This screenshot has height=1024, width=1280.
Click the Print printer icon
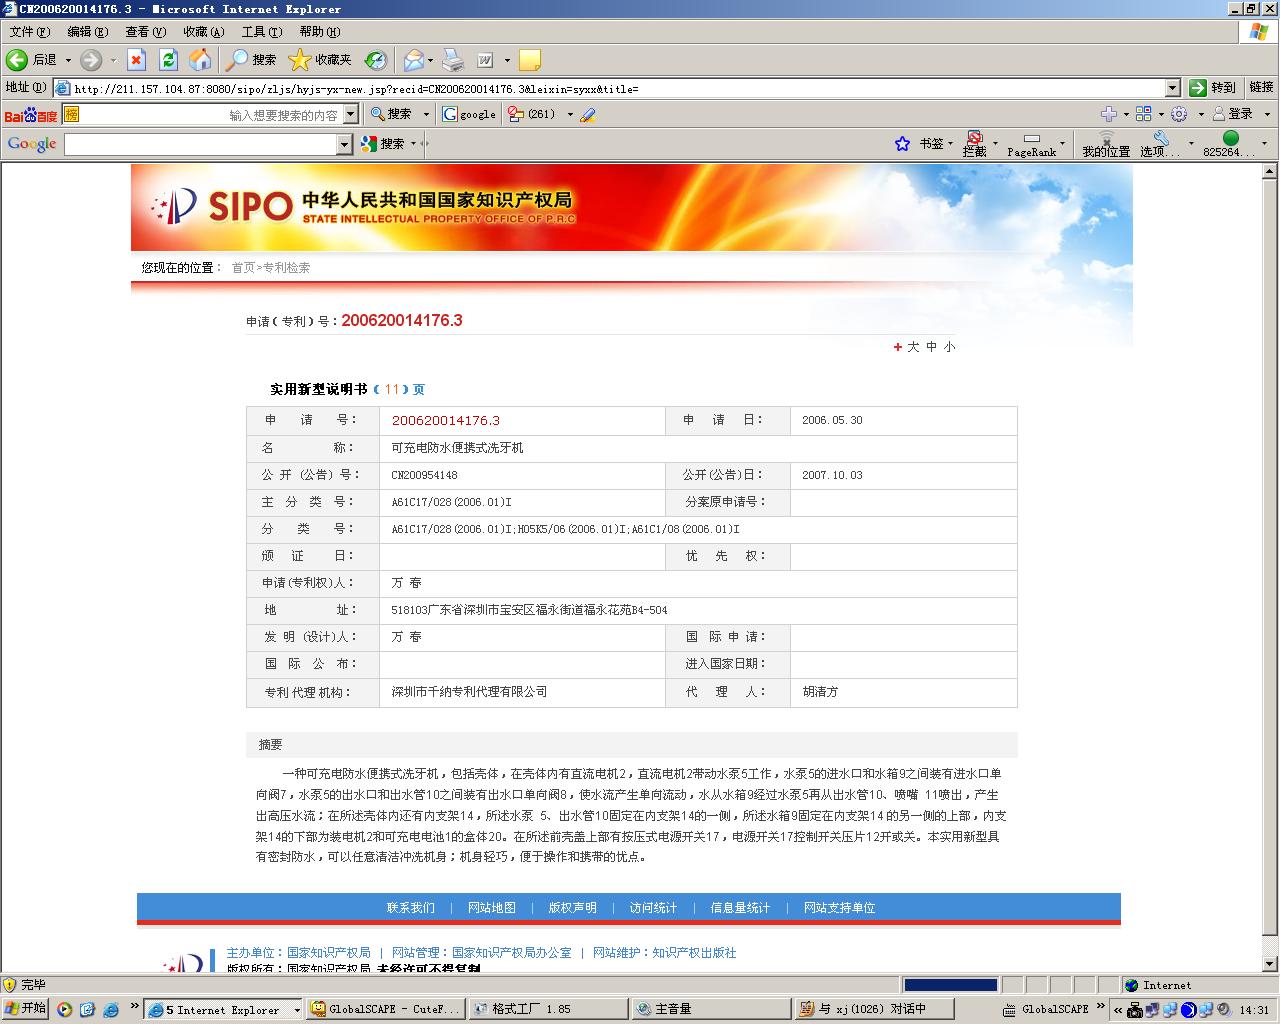[x=453, y=60]
